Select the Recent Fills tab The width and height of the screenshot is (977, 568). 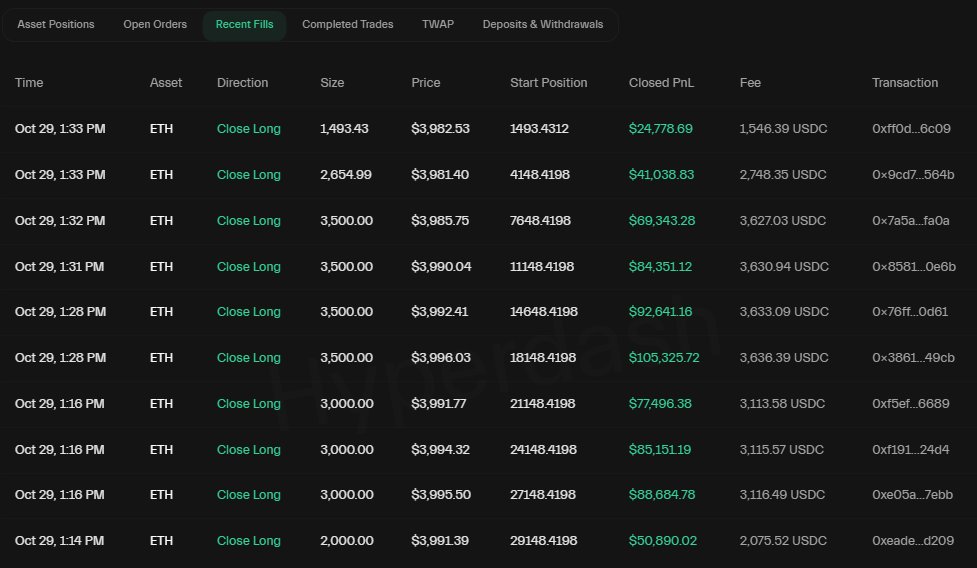[244, 25]
